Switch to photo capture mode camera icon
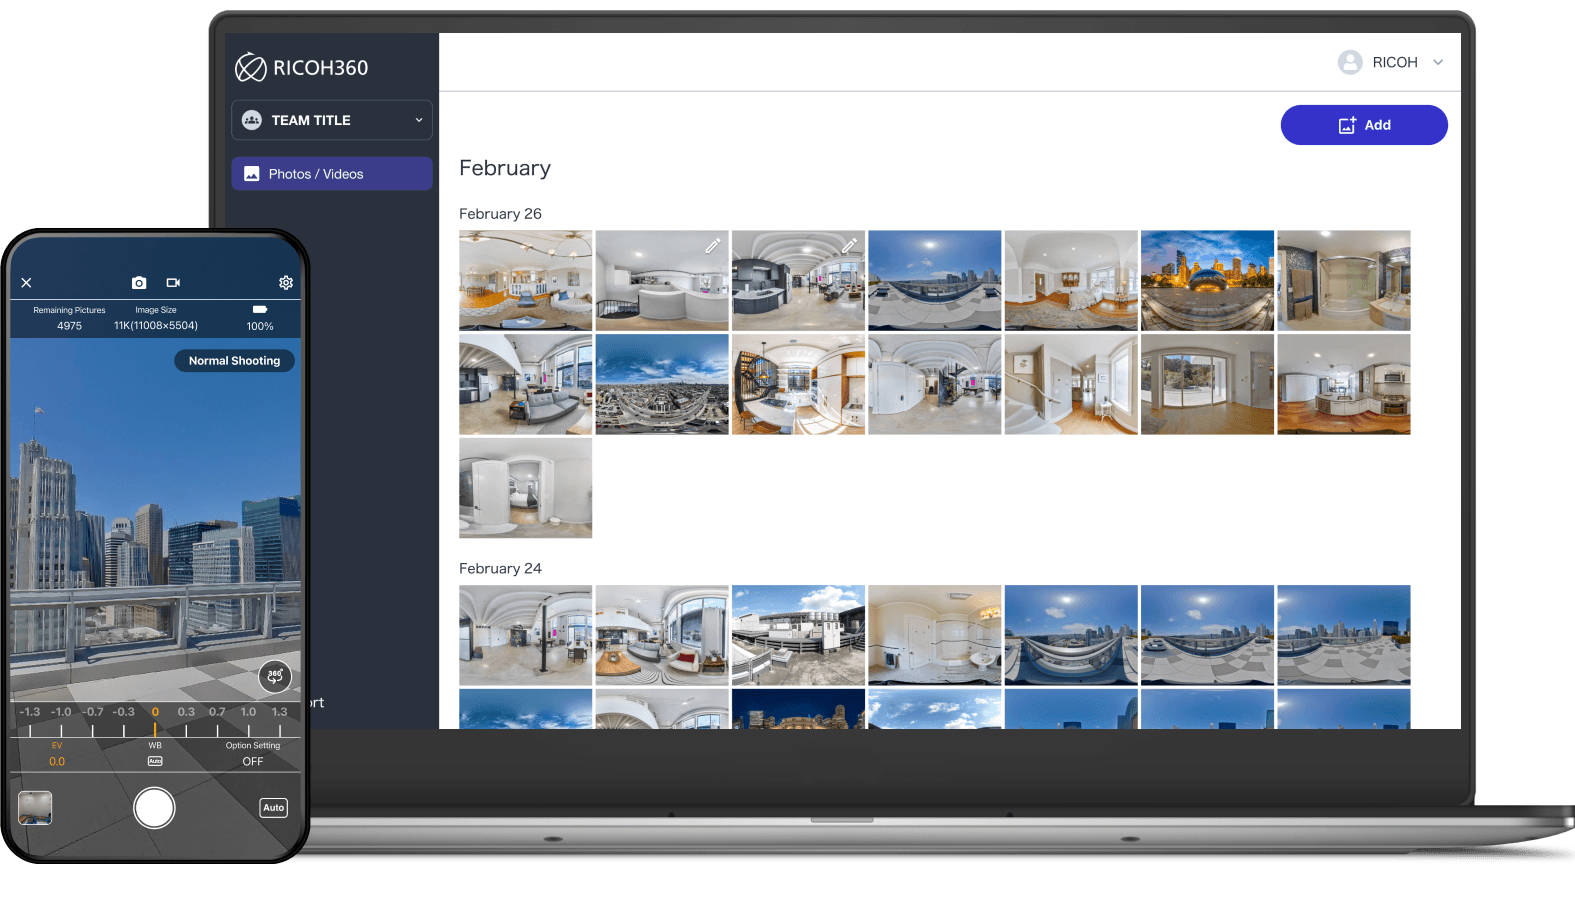1575x906 pixels. [139, 283]
